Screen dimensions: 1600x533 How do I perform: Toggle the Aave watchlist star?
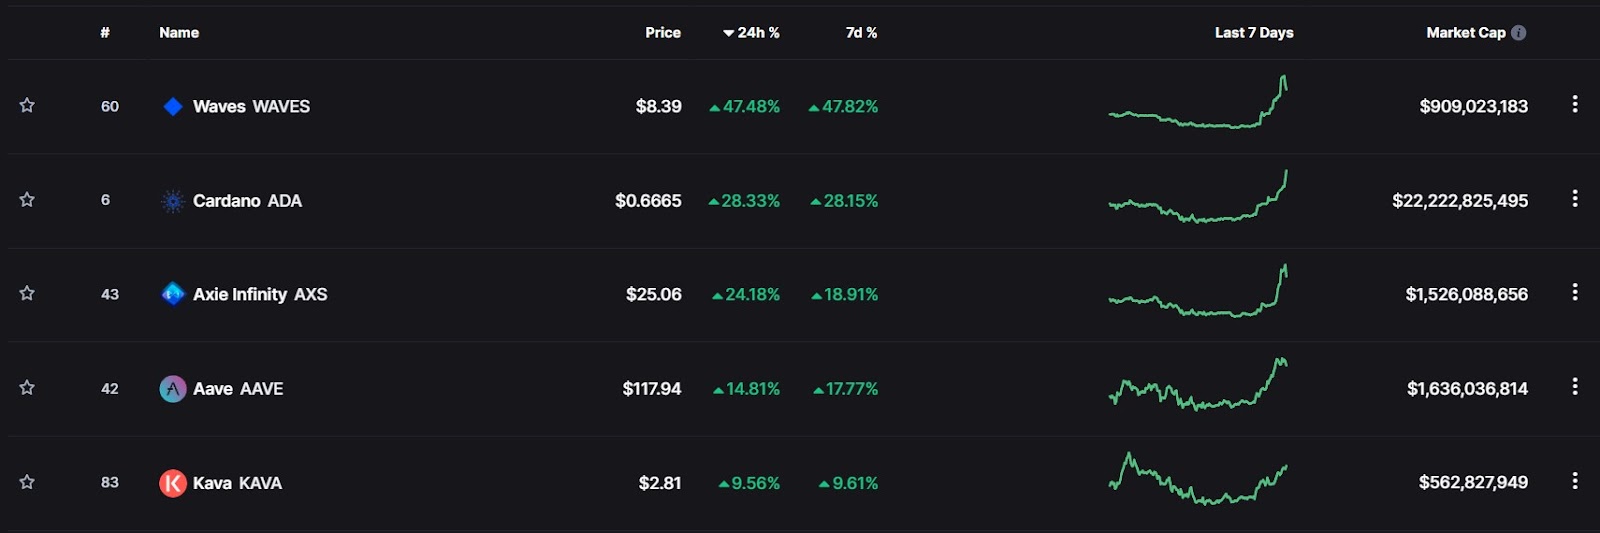pyautogui.click(x=27, y=388)
